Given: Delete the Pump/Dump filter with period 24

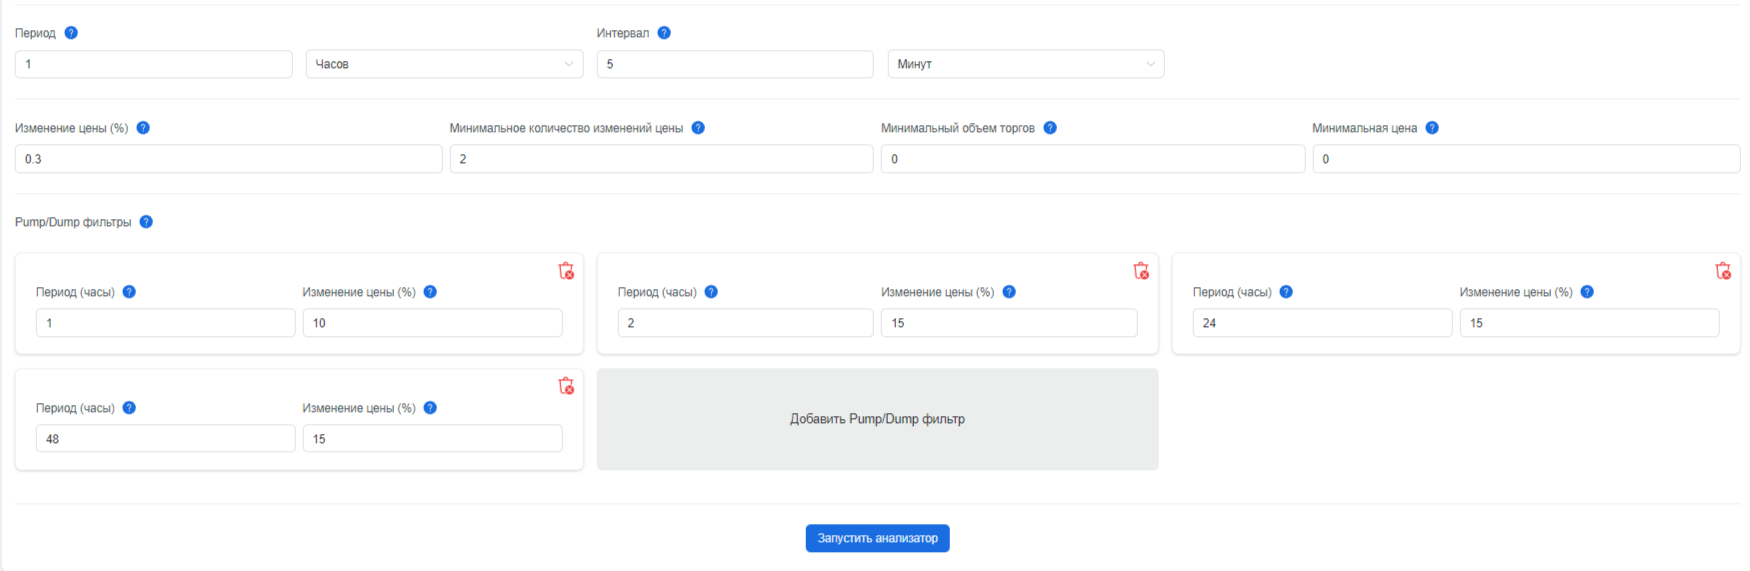Looking at the screenshot, I should click(1723, 271).
